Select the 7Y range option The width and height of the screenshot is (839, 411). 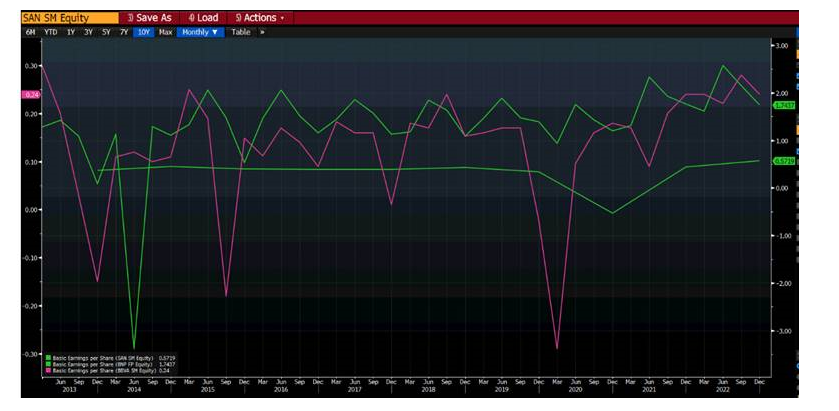[x=124, y=32]
